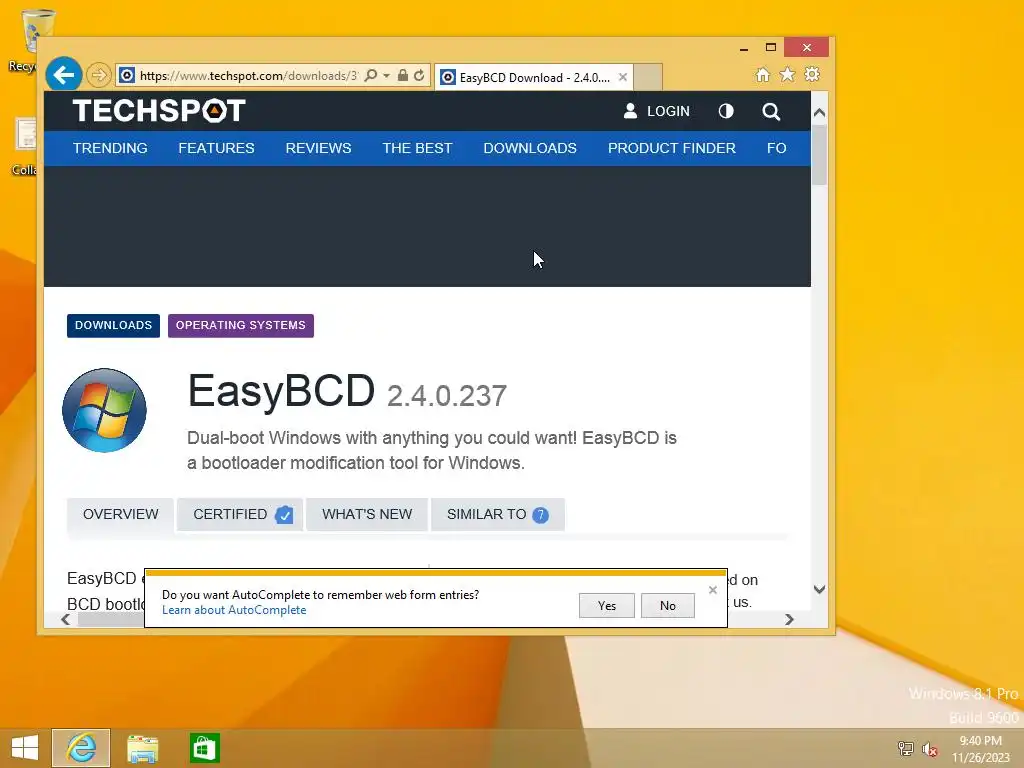Screen dimensions: 1024x768
Task: Click the TechSpot logo
Action: click(x=159, y=110)
